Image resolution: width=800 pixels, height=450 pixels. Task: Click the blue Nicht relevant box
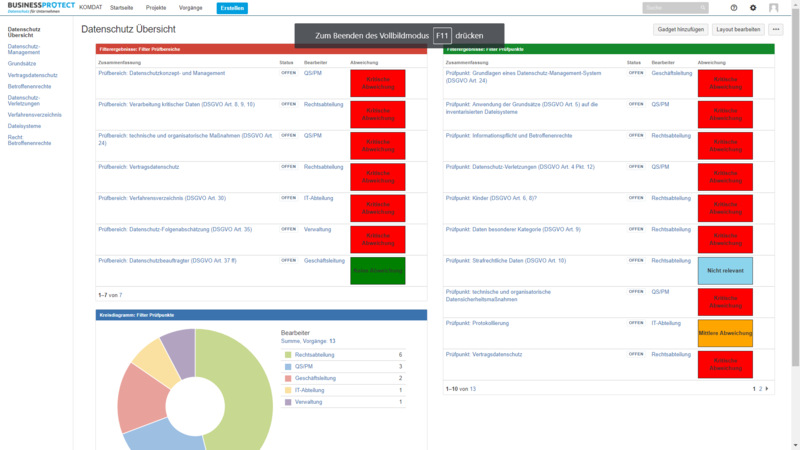point(725,270)
